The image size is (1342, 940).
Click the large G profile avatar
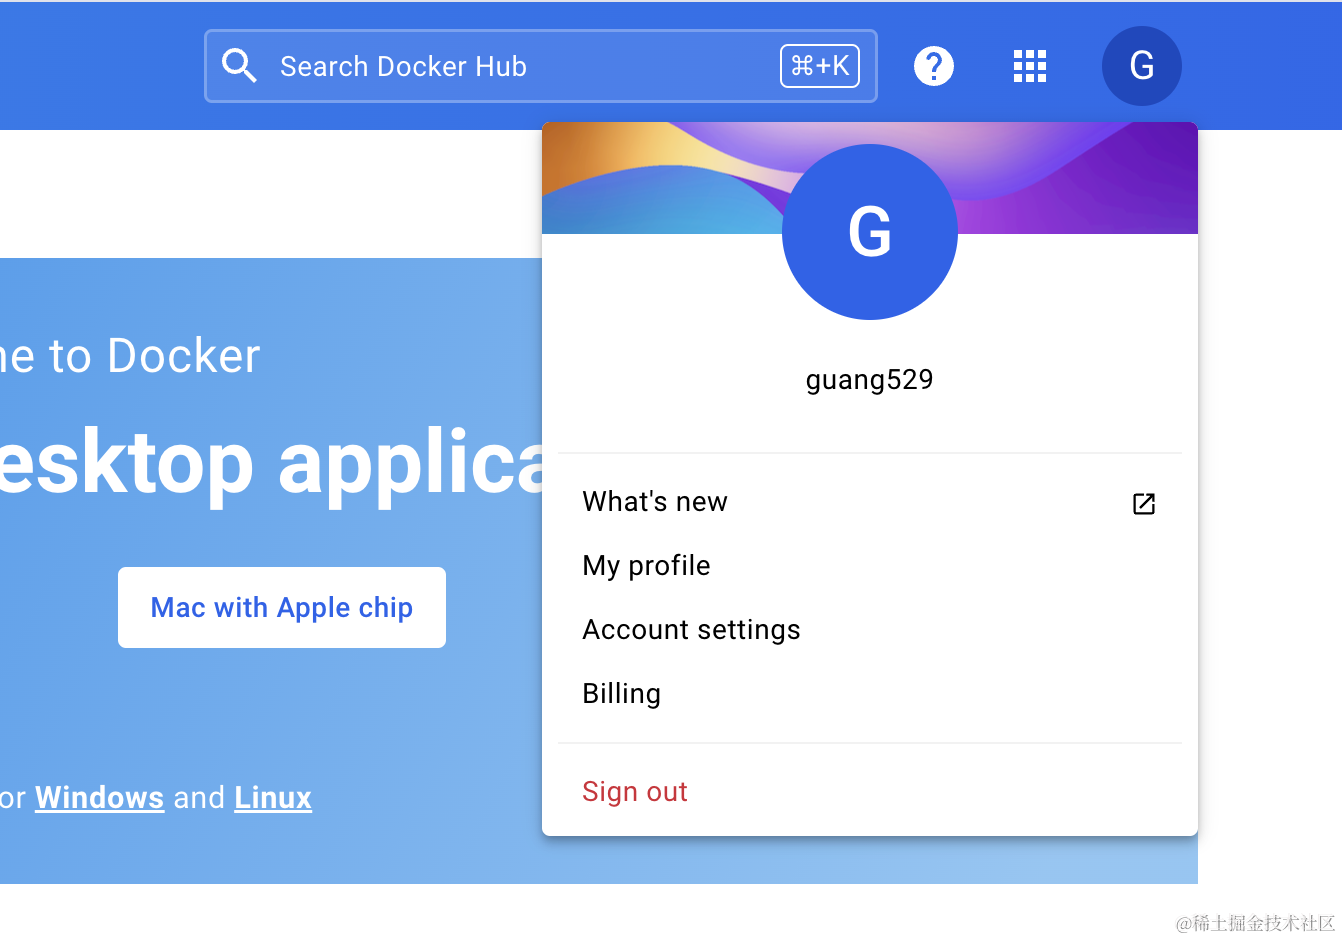(x=870, y=232)
